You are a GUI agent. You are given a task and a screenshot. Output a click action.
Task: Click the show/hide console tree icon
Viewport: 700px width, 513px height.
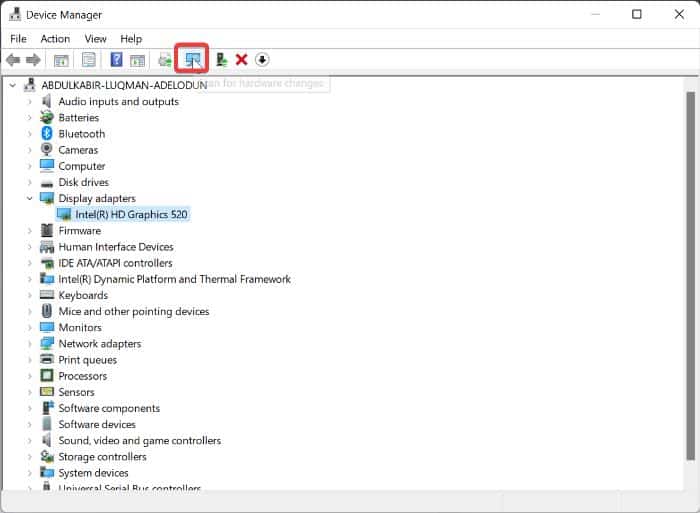(61, 60)
